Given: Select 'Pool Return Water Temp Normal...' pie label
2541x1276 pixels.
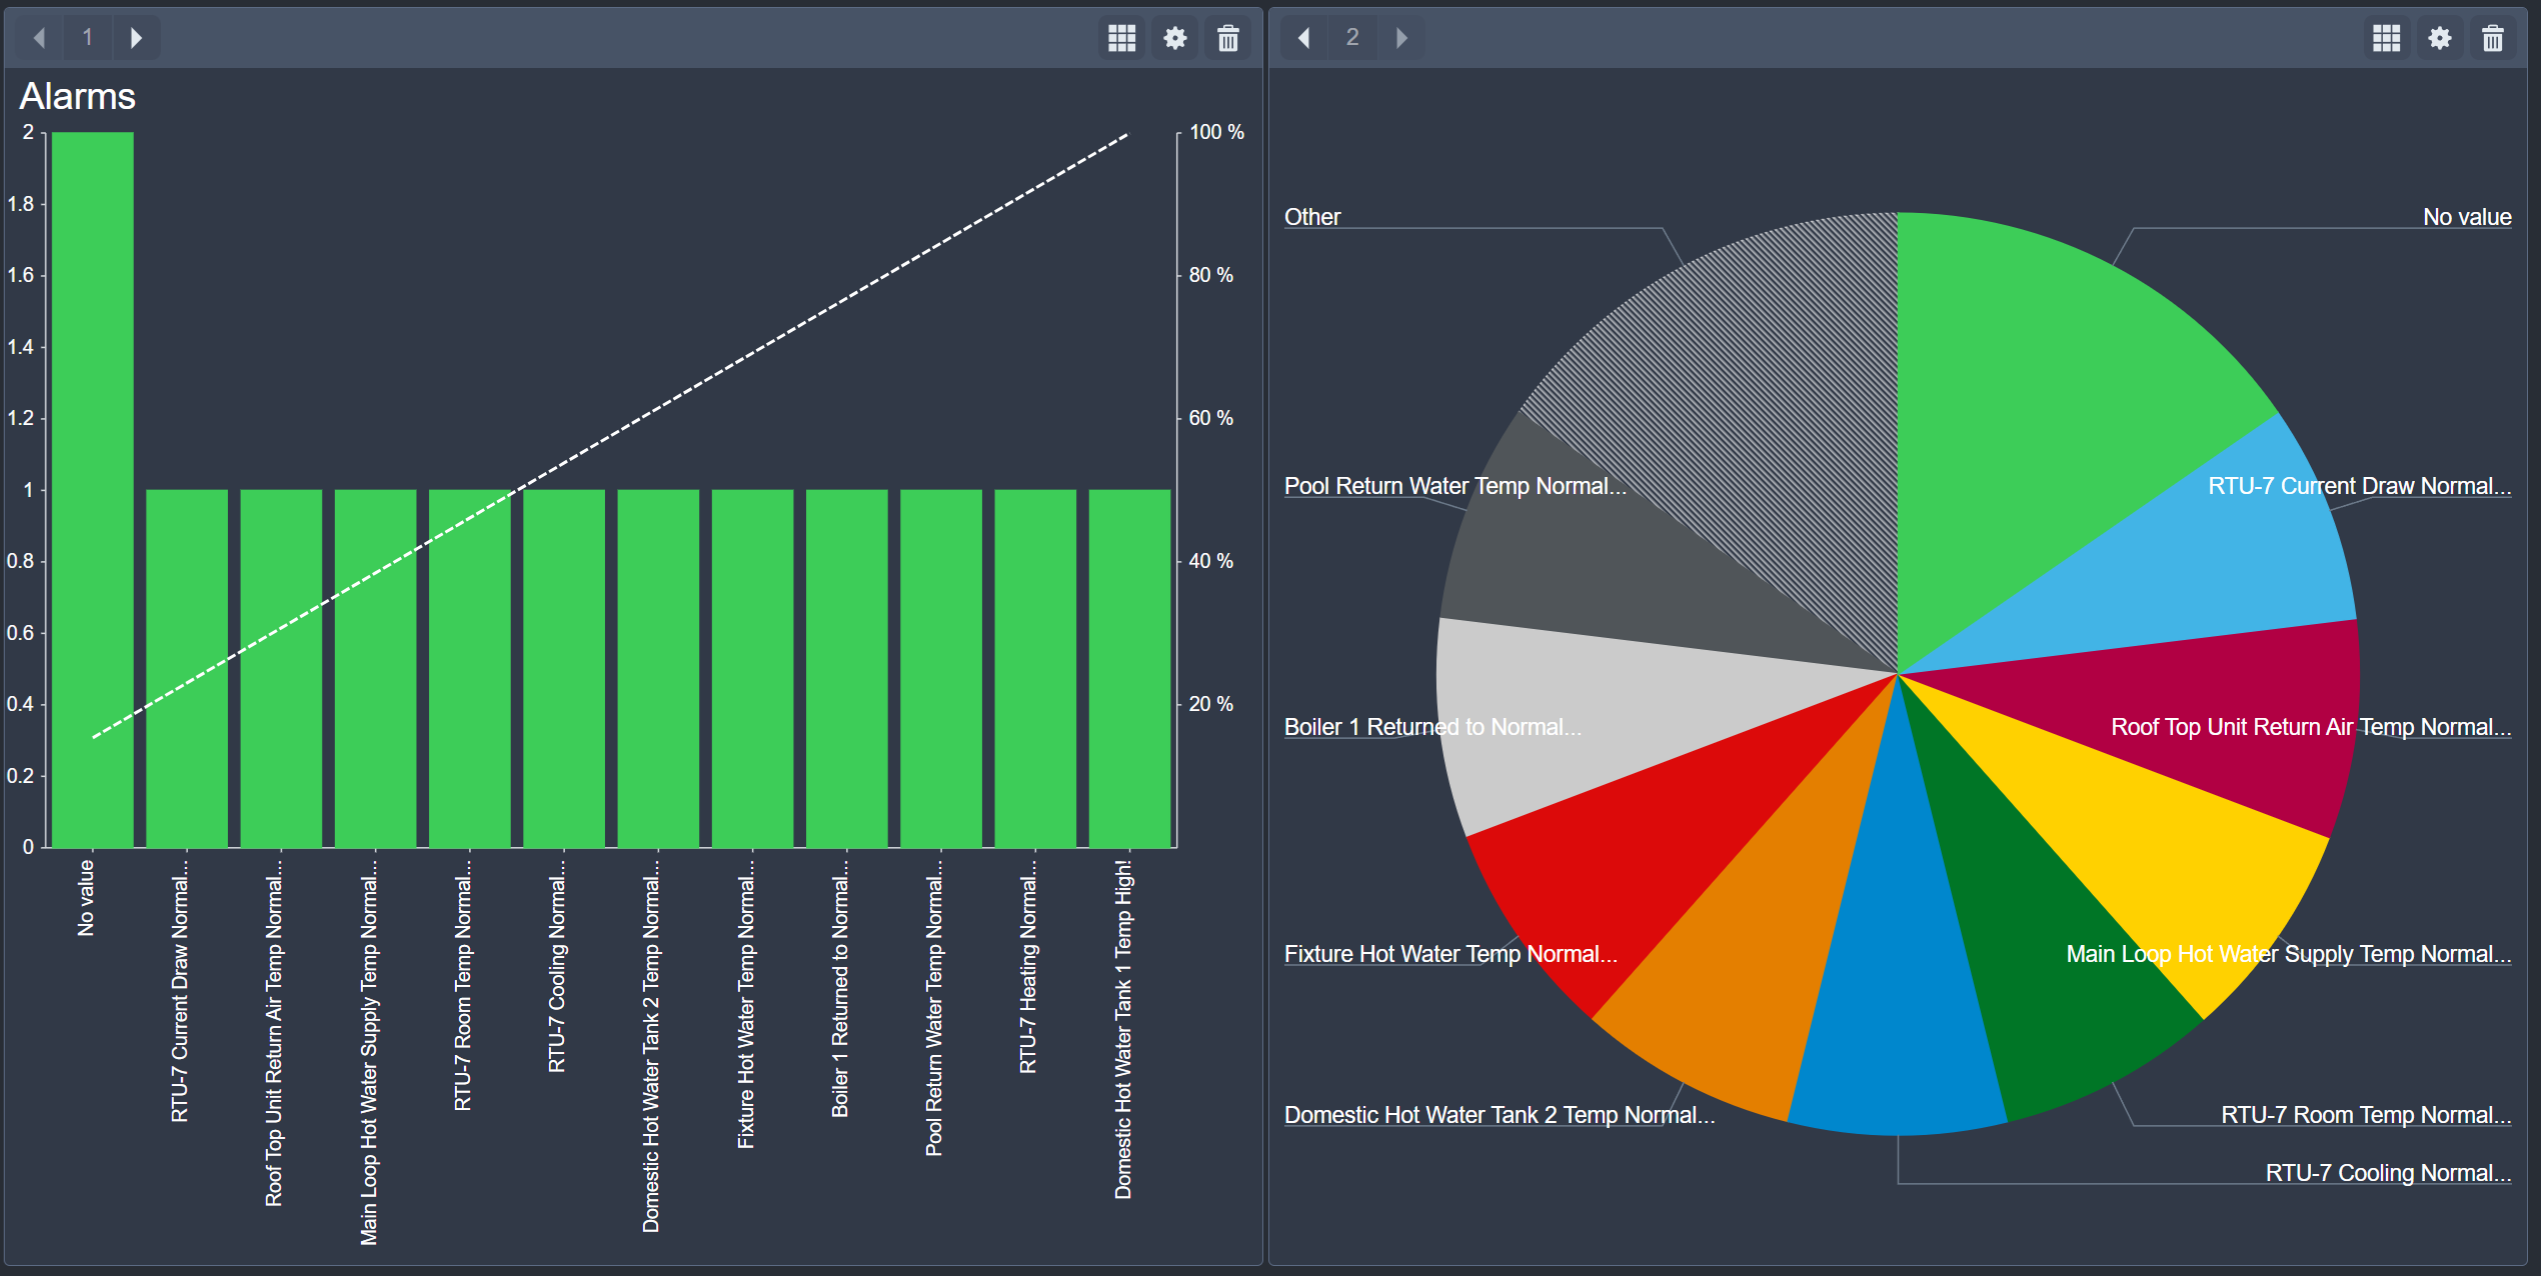Looking at the screenshot, I should click(x=1454, y=486).
